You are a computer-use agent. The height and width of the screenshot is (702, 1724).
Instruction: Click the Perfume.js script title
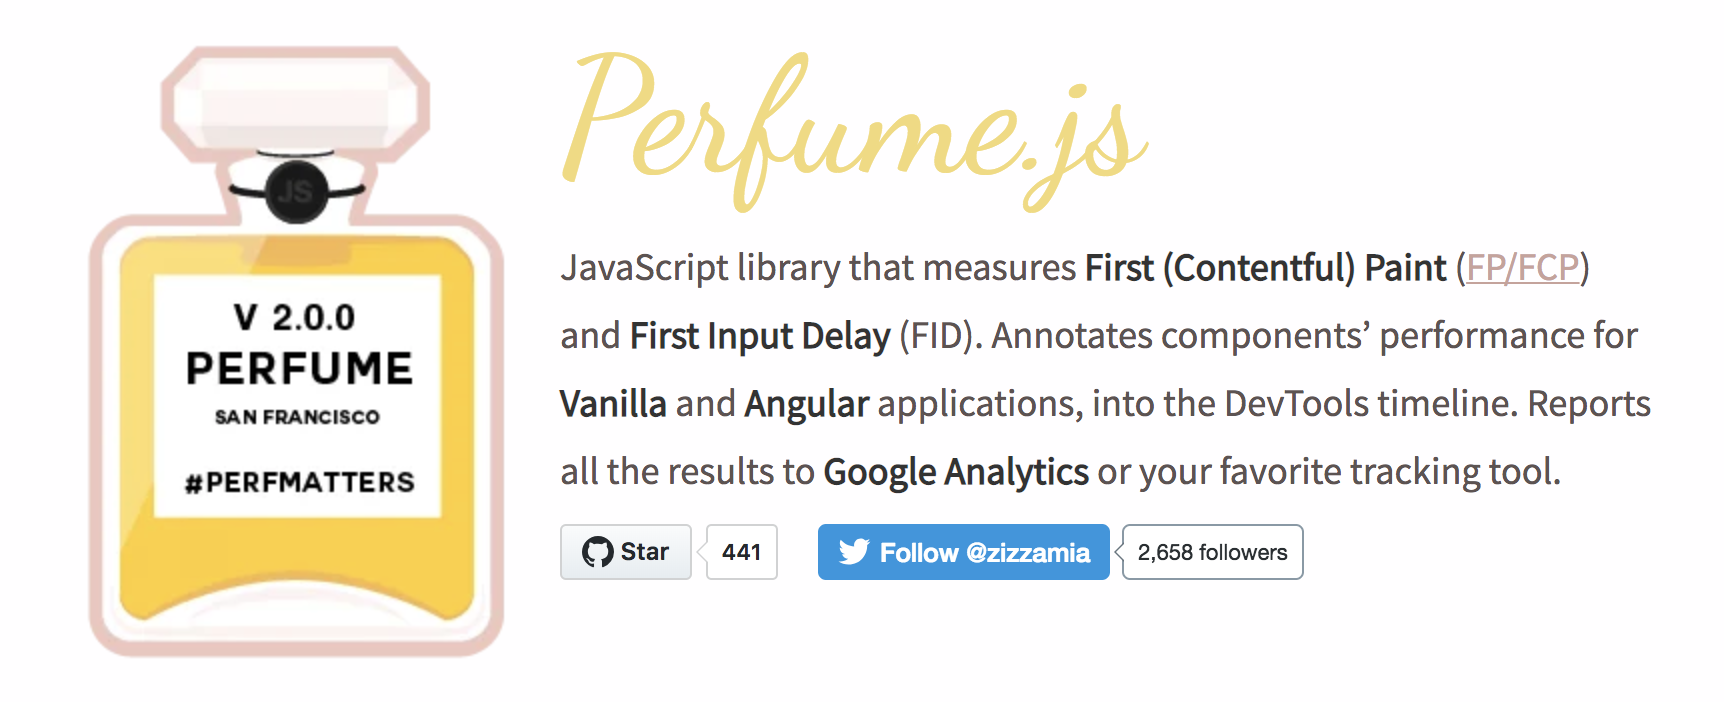[x=855, y=130]
